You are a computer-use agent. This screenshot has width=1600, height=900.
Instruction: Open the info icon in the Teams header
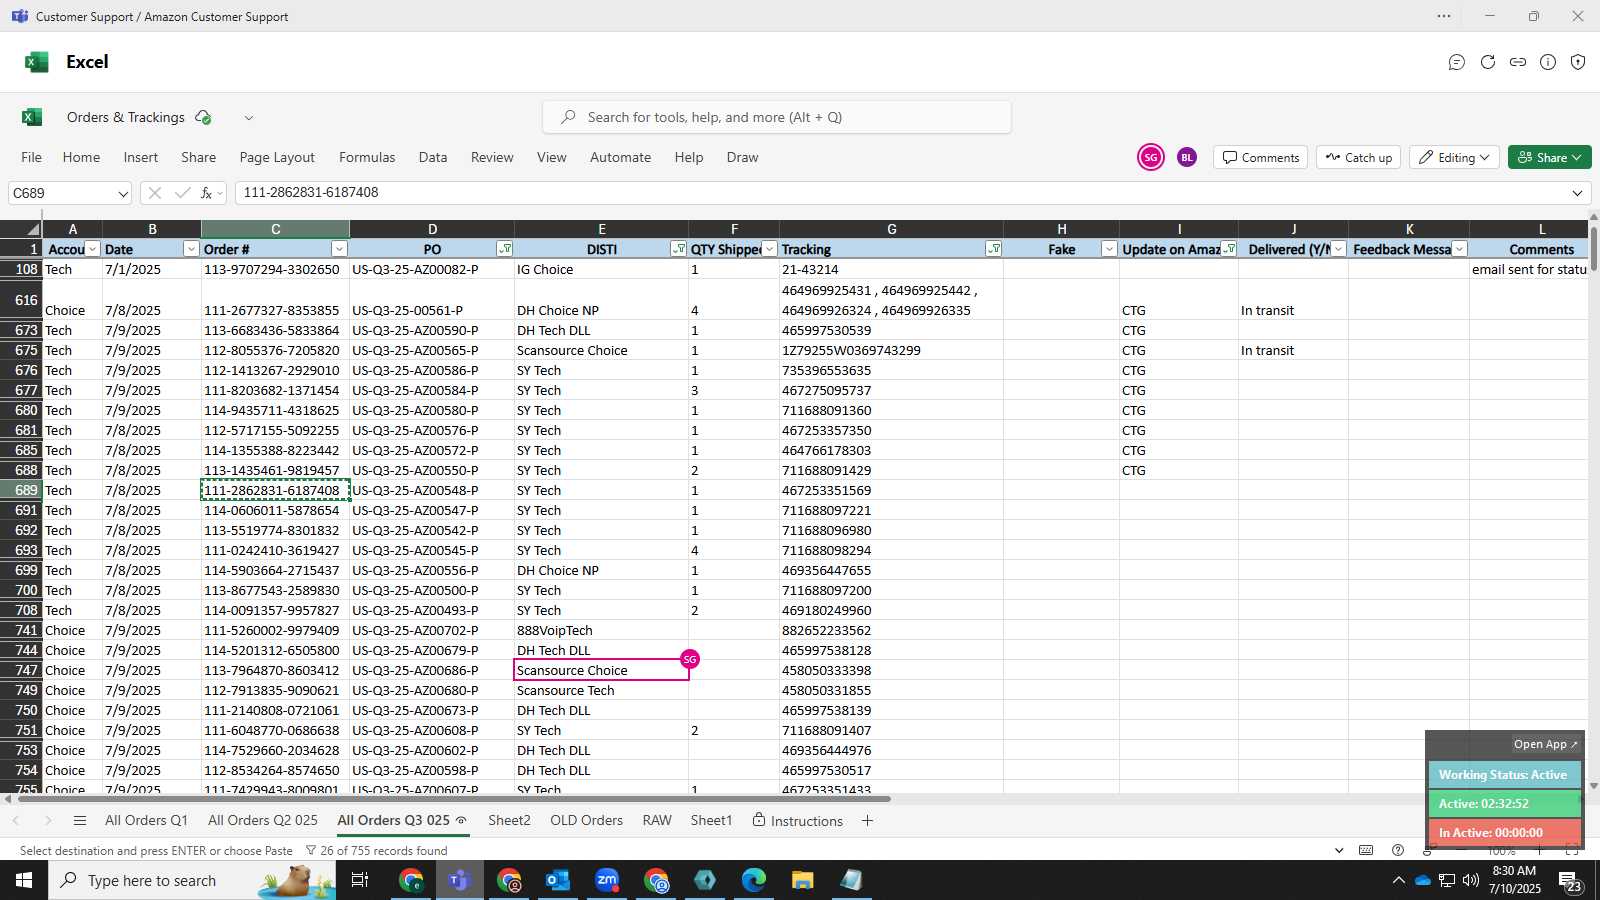point(1548,62)
